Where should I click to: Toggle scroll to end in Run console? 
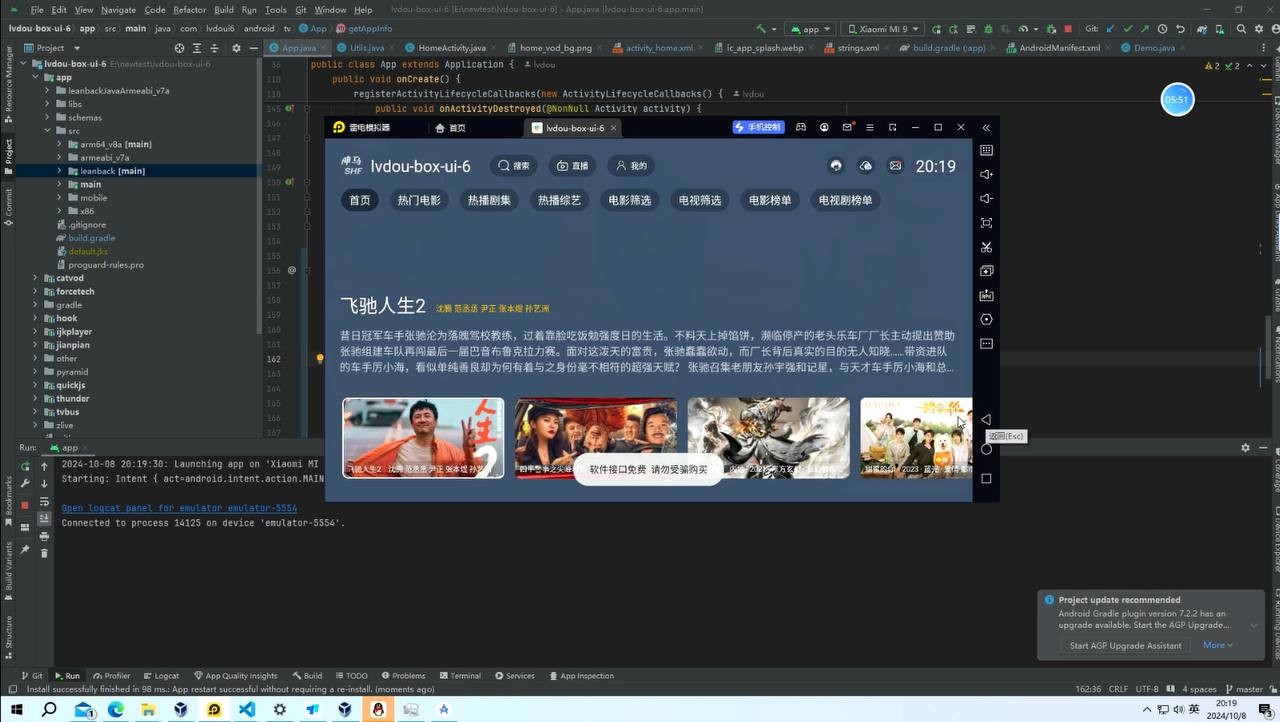[44, 518]
